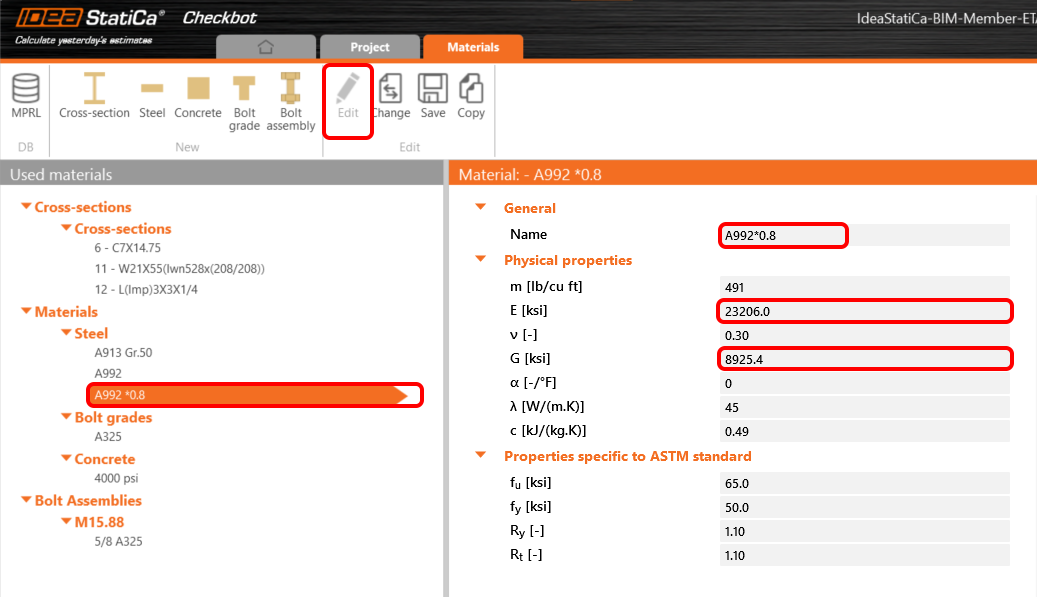
Task: Select steel material A992
Action: pos(108,374)
